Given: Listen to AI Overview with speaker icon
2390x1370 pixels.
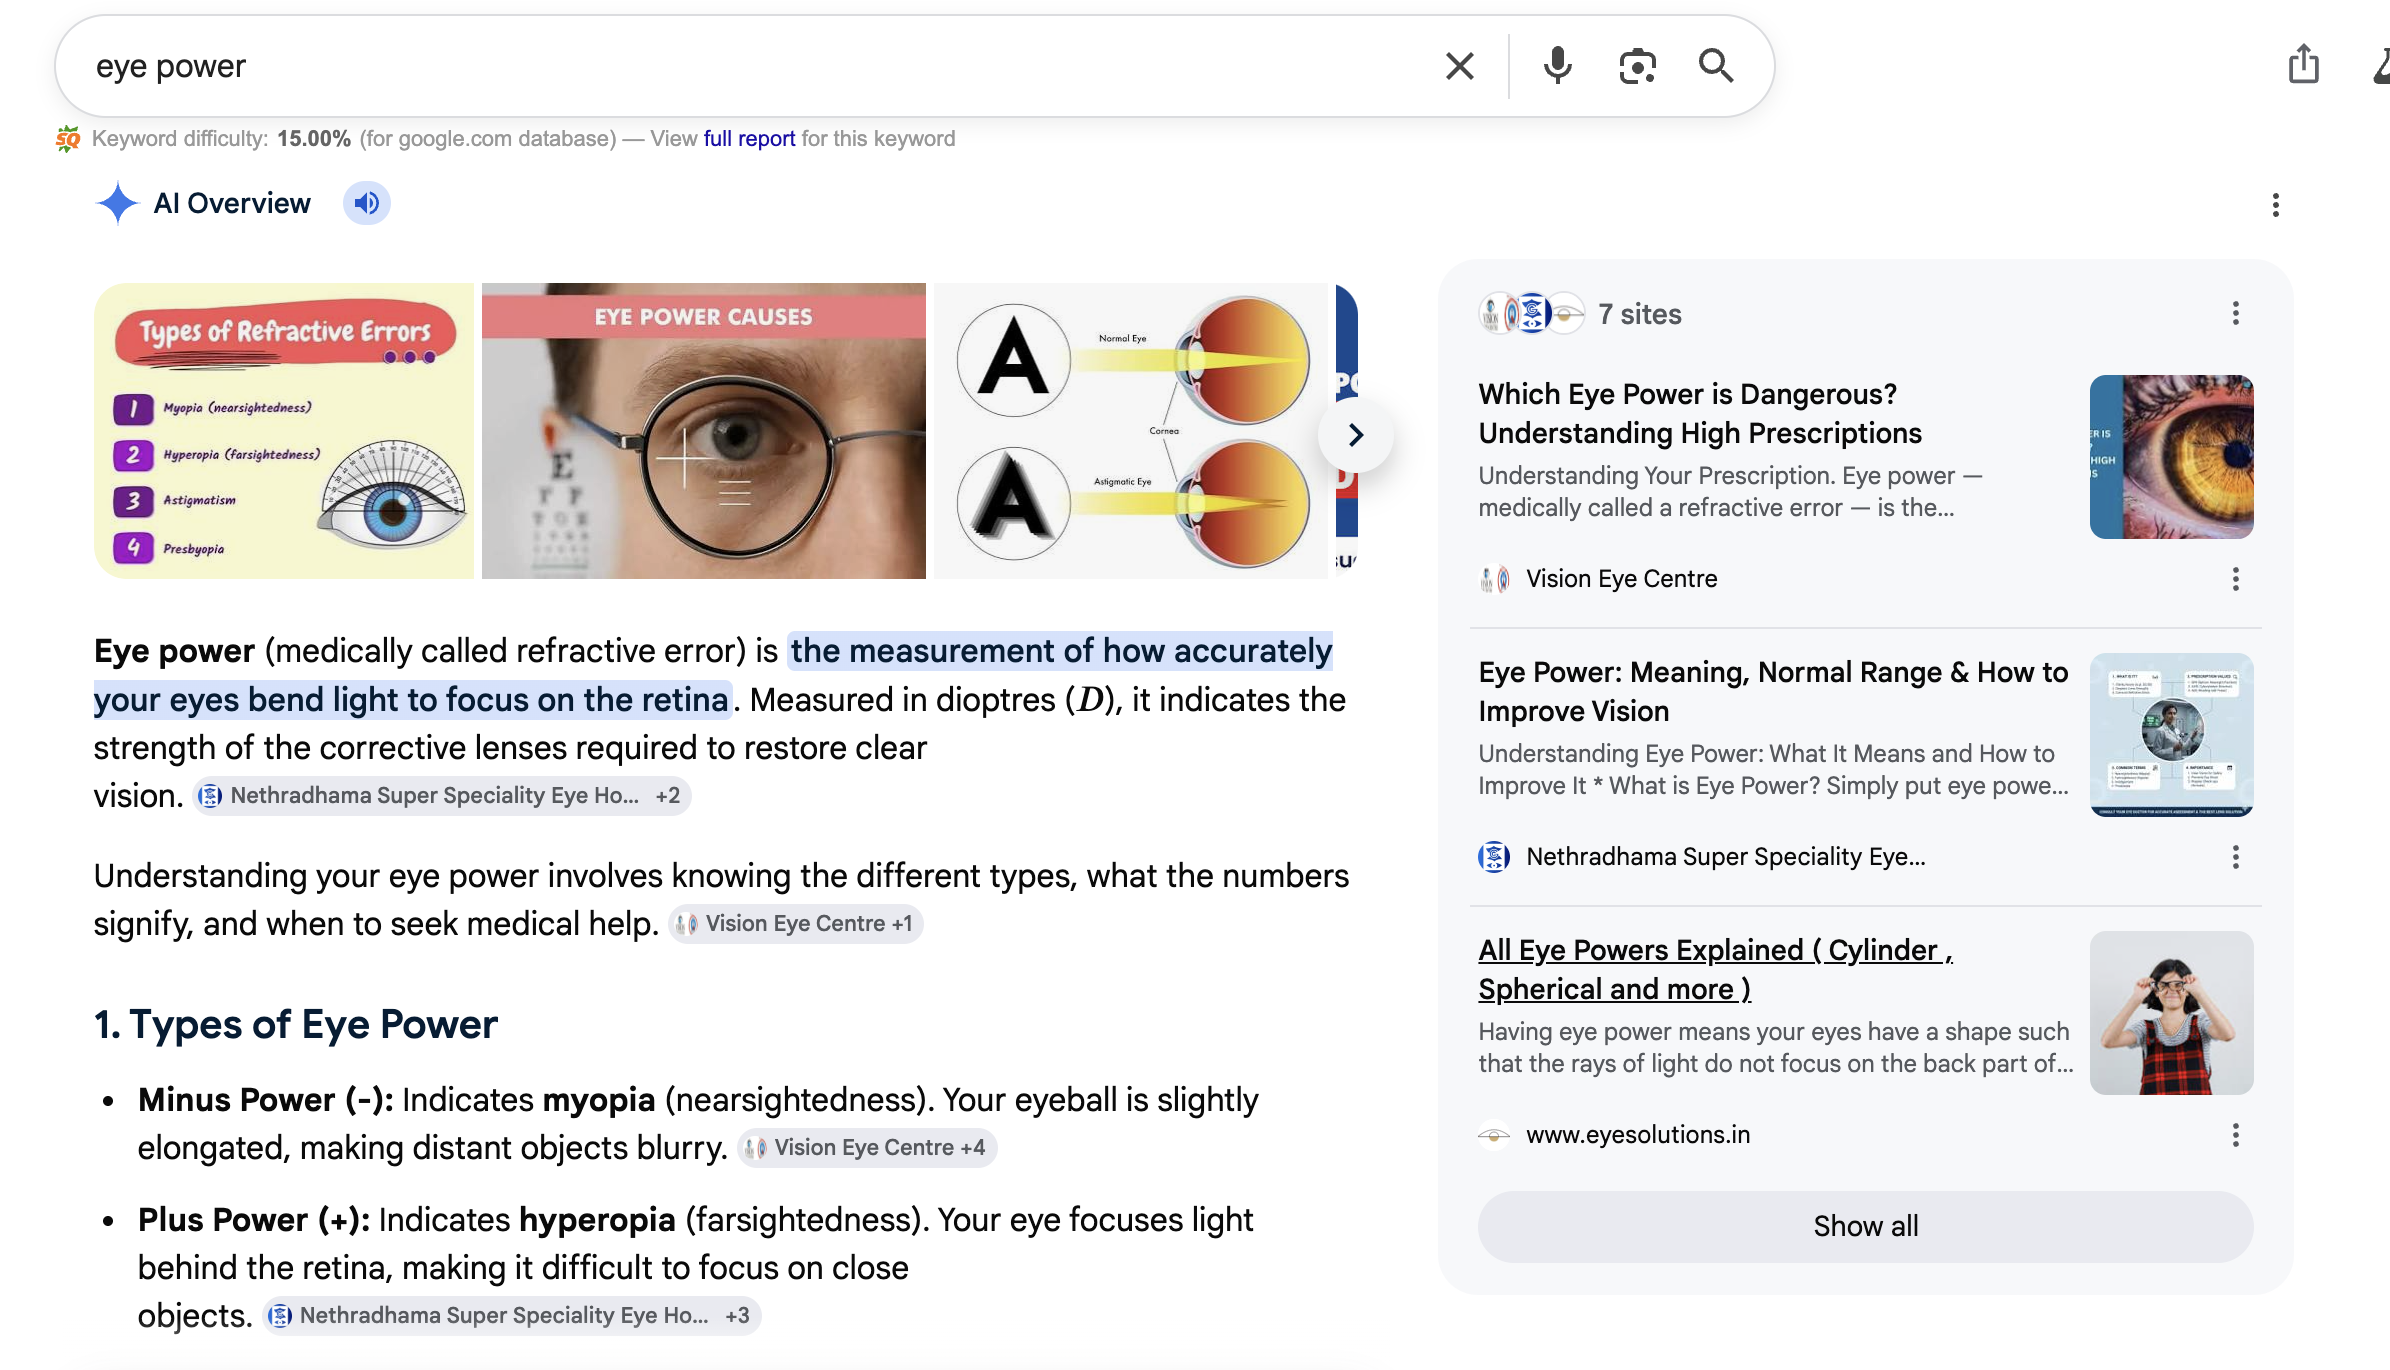Looking at the screenshot, I should 367,204.
